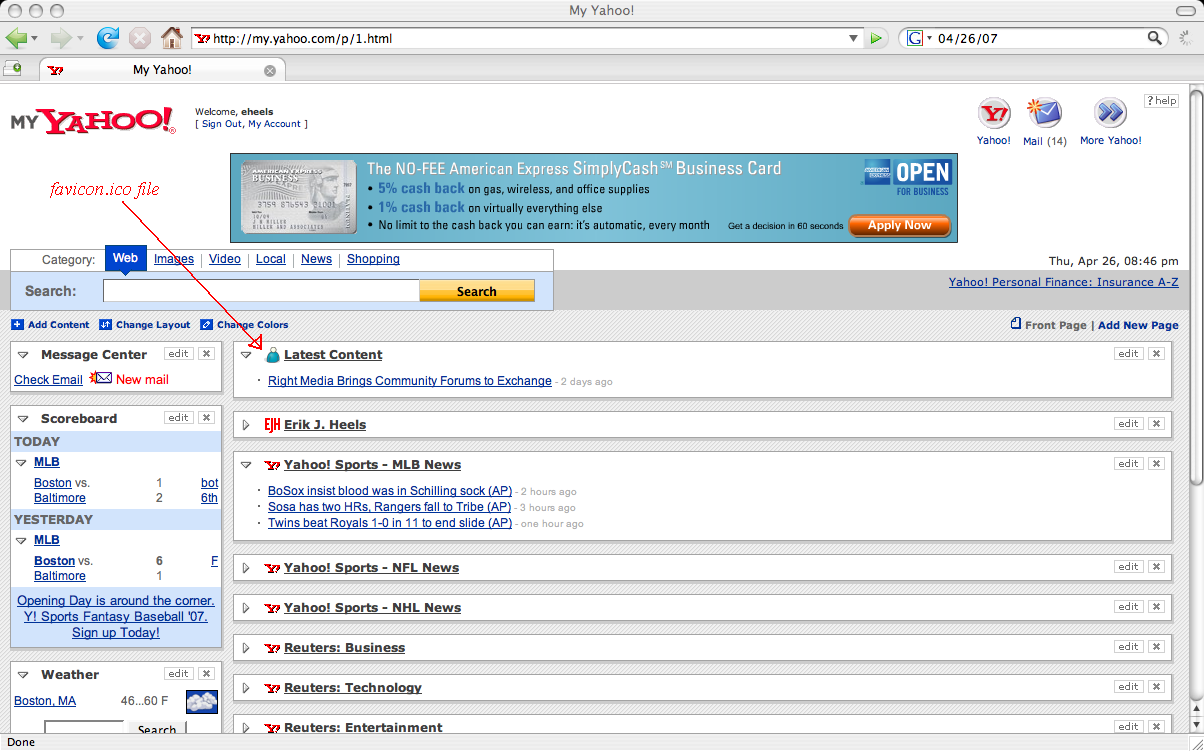The image size is (1204, 751).
Task: Click the Latest Content module icon
Action: coord(272,354)
